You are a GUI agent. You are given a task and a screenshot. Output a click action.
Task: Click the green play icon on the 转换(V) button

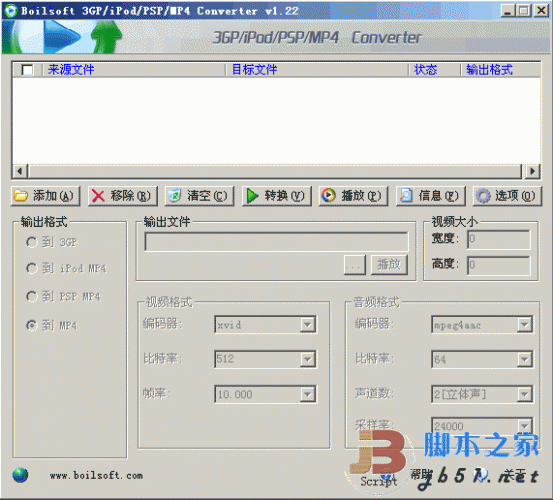coord(252,196)
